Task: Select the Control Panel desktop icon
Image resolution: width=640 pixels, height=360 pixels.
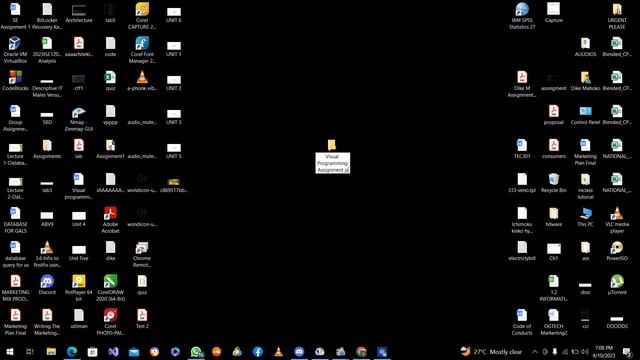Action: pyautogui.click(x=585, y=114)
